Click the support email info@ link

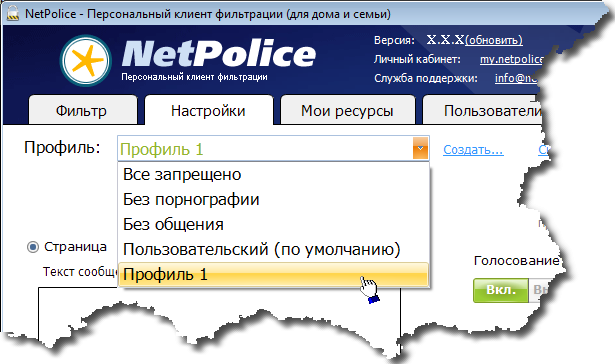click(x=516, y=78)
